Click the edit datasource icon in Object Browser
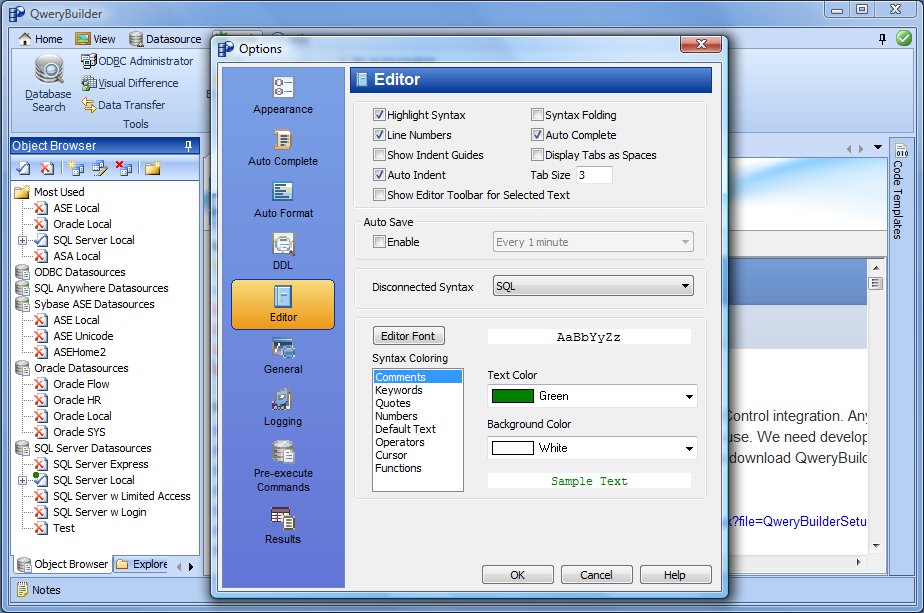 [100, 169]
